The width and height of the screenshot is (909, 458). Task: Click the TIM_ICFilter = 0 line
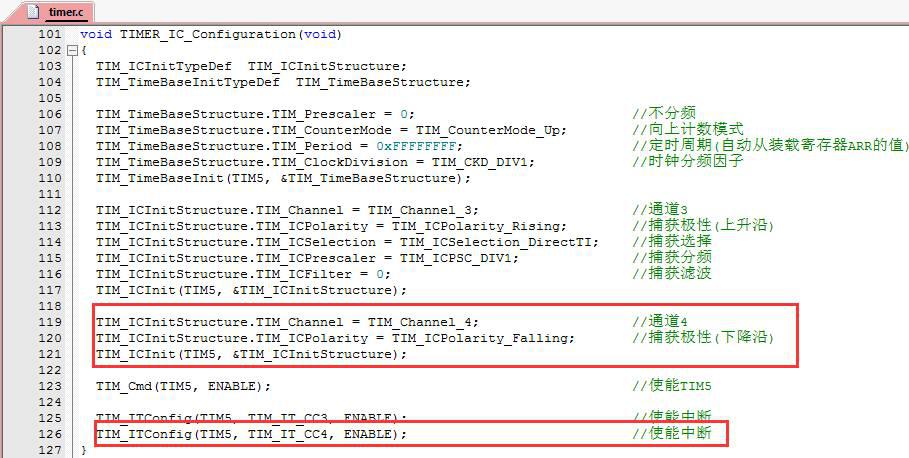[x=243, y=274]
